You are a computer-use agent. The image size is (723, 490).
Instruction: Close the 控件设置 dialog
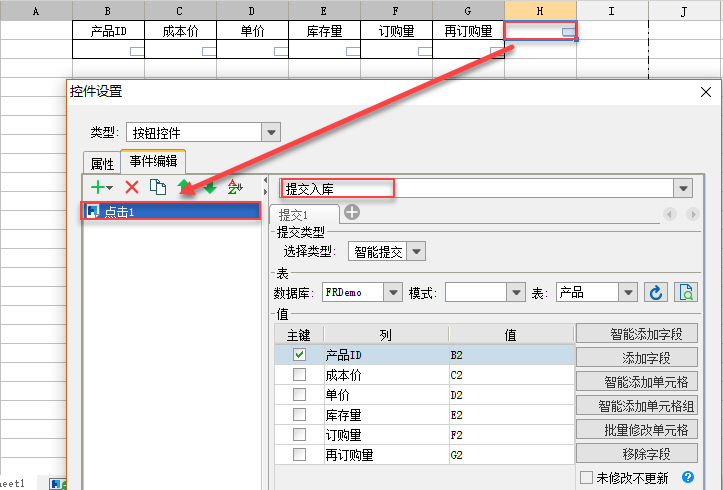705,92
